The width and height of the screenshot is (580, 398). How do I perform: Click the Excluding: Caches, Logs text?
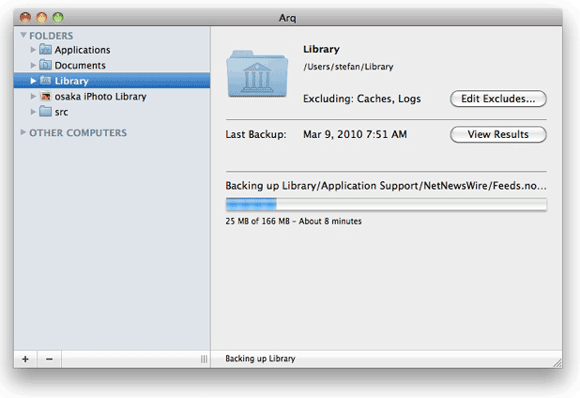[x=362, y=99]
